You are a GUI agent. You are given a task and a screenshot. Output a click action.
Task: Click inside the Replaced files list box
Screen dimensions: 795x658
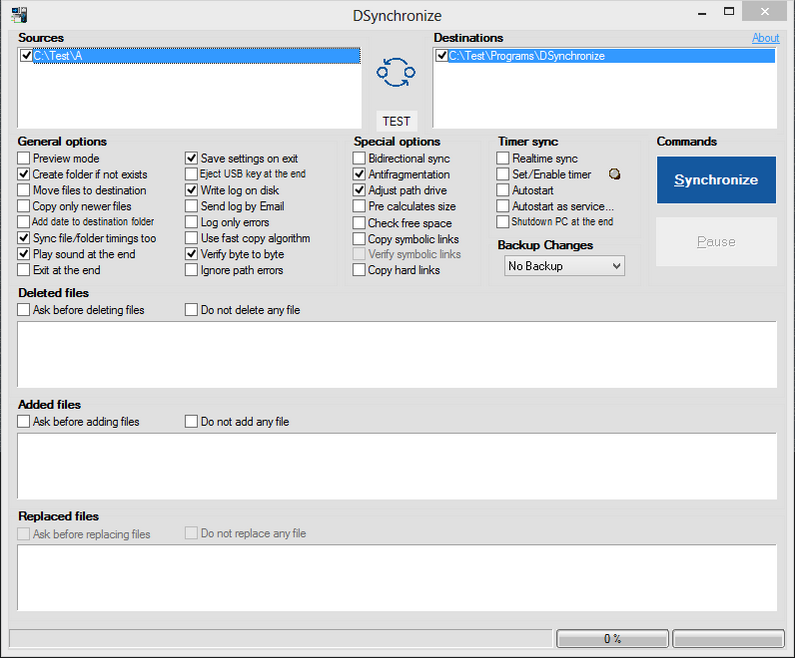click(397, 577)
